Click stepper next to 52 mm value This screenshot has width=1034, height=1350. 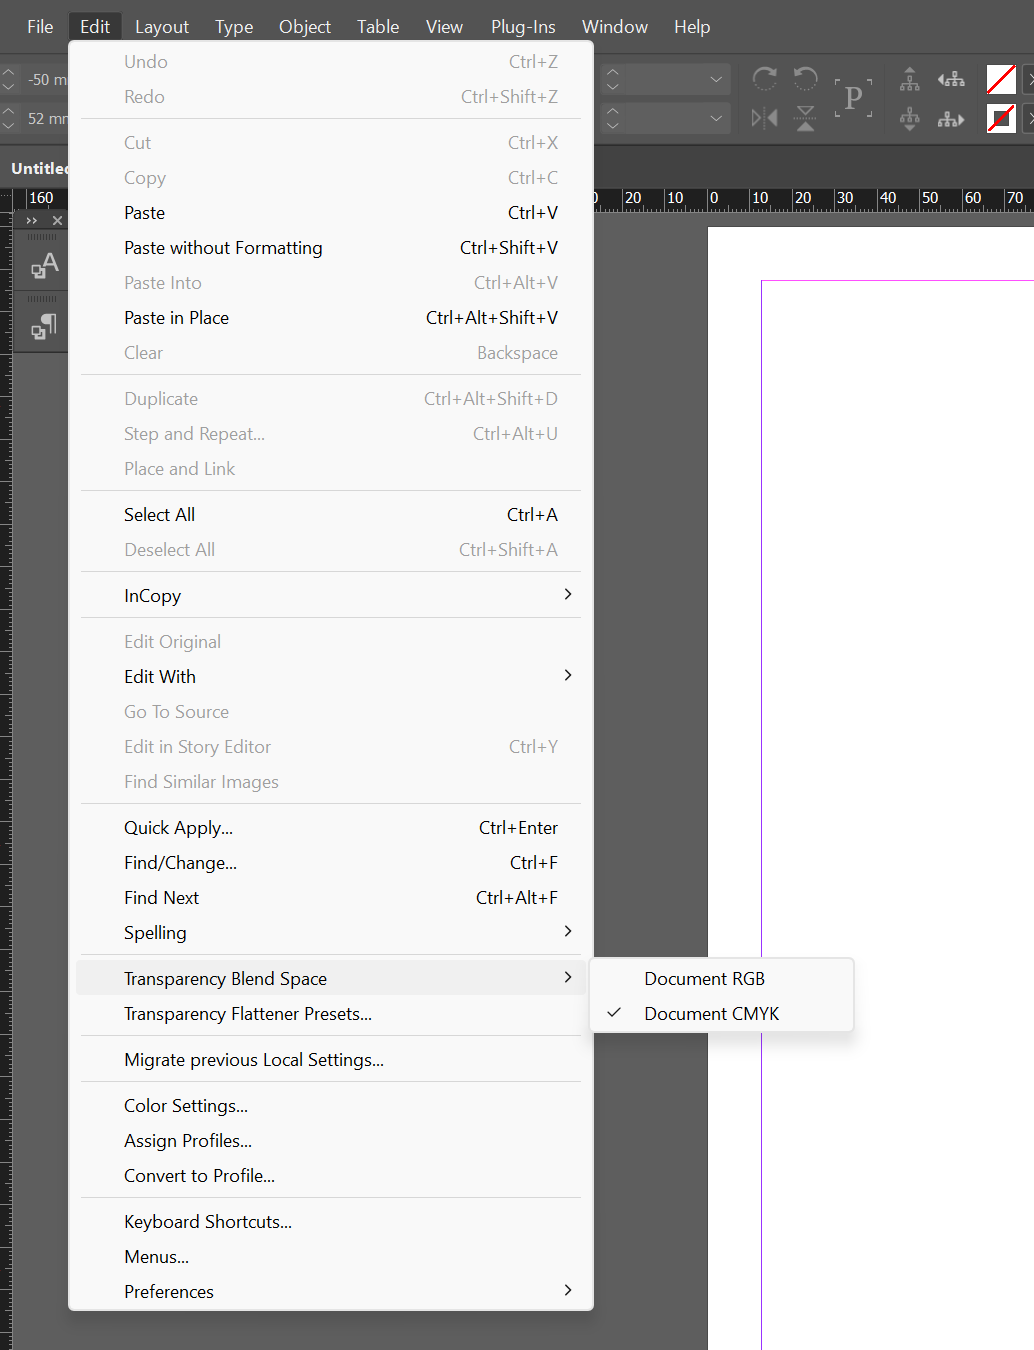(8, 118)
